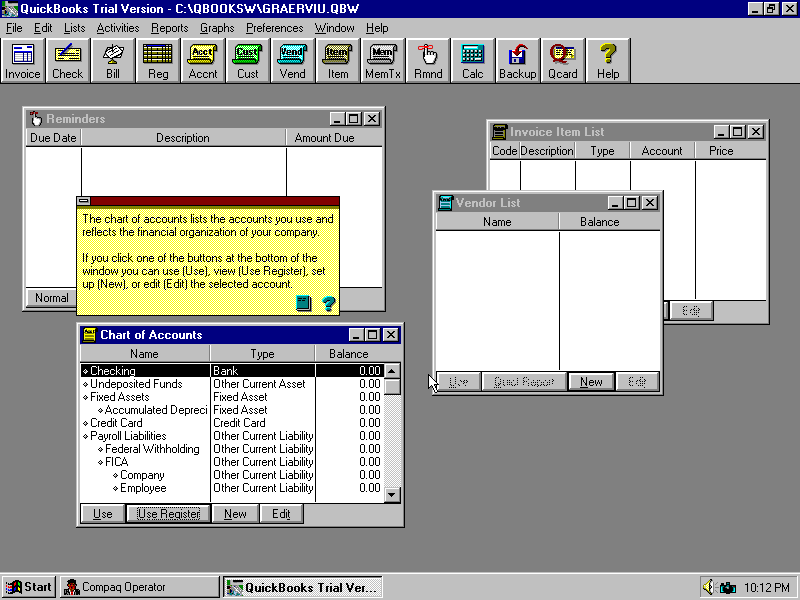Viewport: 800px width, 600px height.
Task: Open the Accnt chart of accounts icon
Action: tap(203, 61)
